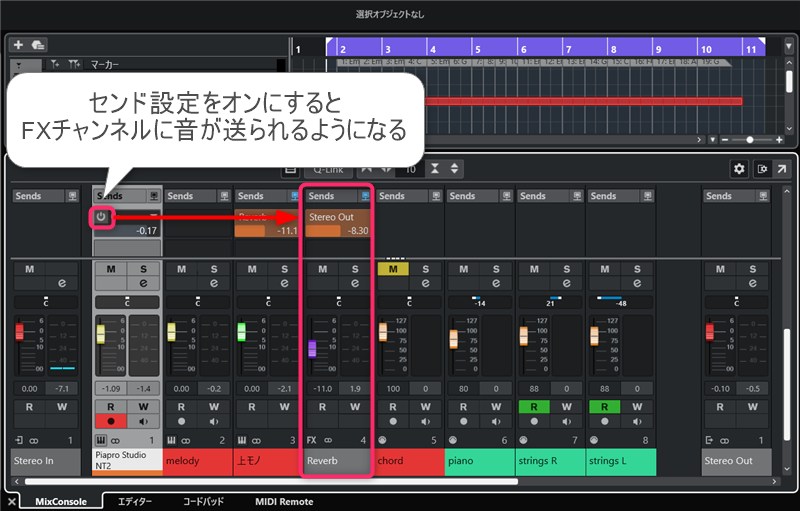800x511 pixels.
Task: Solo the Reverb FX channel
Action: (x=355, y=269)
